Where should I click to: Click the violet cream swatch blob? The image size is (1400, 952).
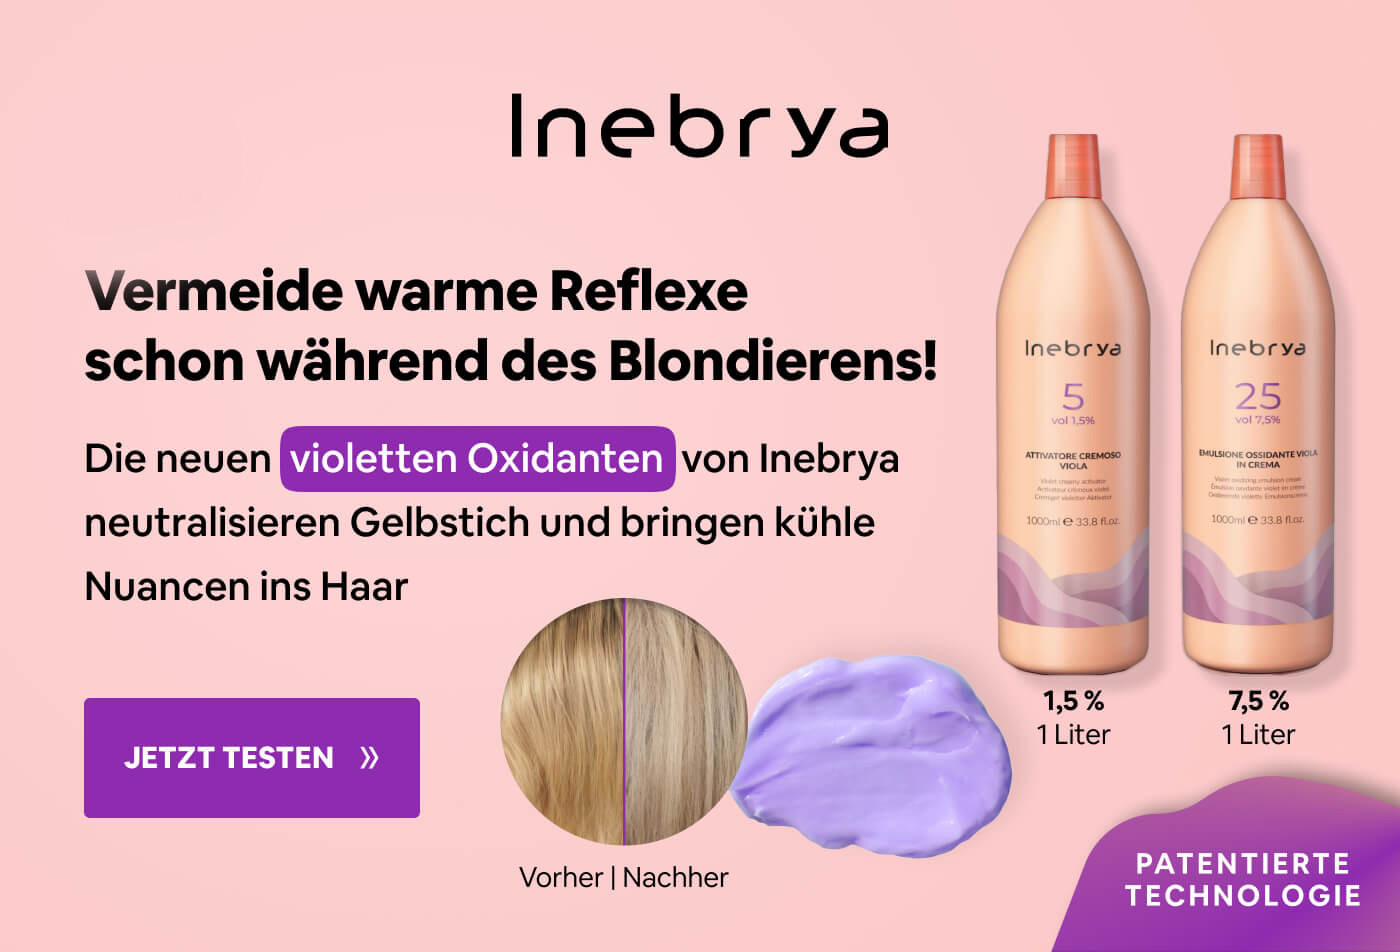tap(870, 755)
